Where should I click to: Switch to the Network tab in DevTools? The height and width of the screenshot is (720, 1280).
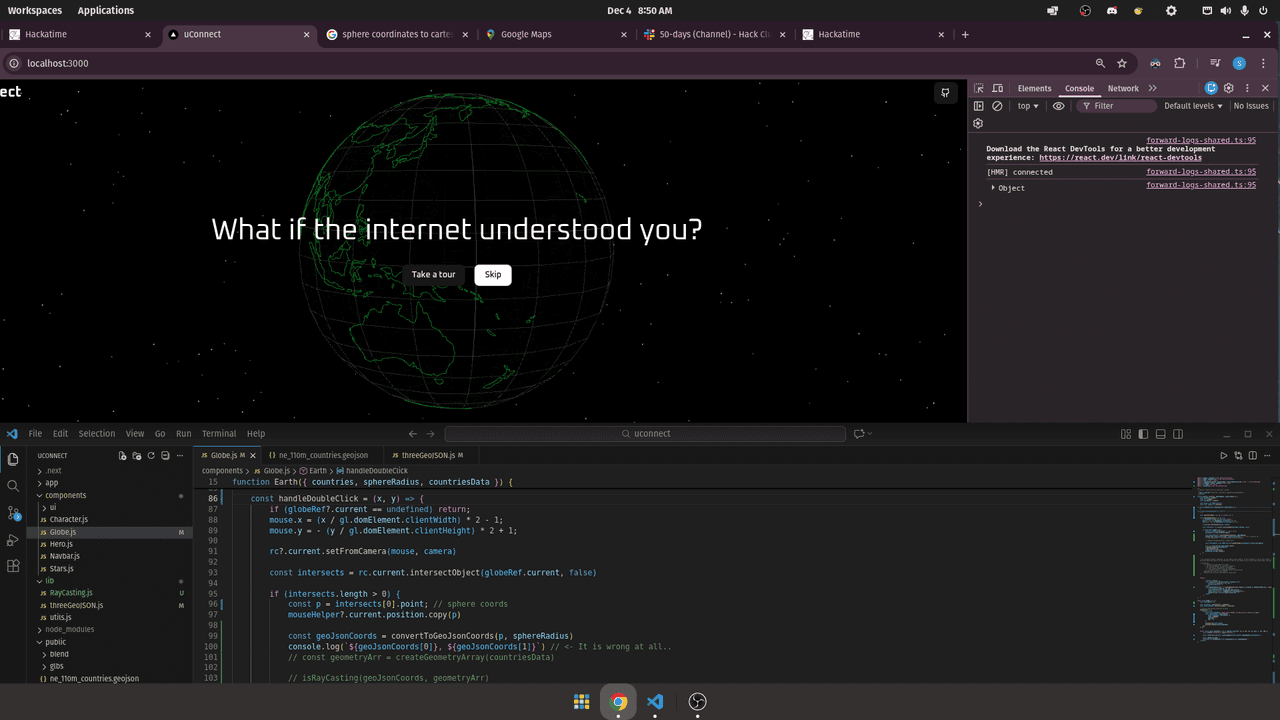pyautogui.click(x=1122, y=88)
